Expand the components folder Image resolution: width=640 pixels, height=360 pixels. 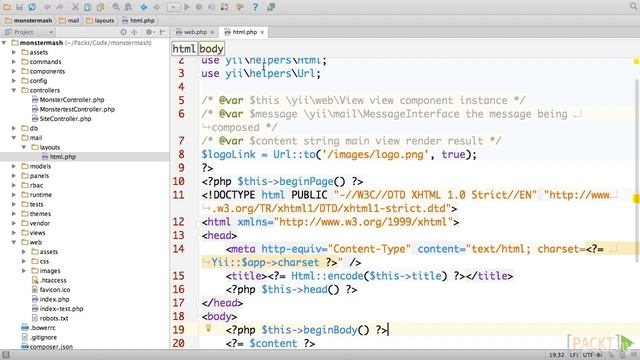click(x=14, y=71)
